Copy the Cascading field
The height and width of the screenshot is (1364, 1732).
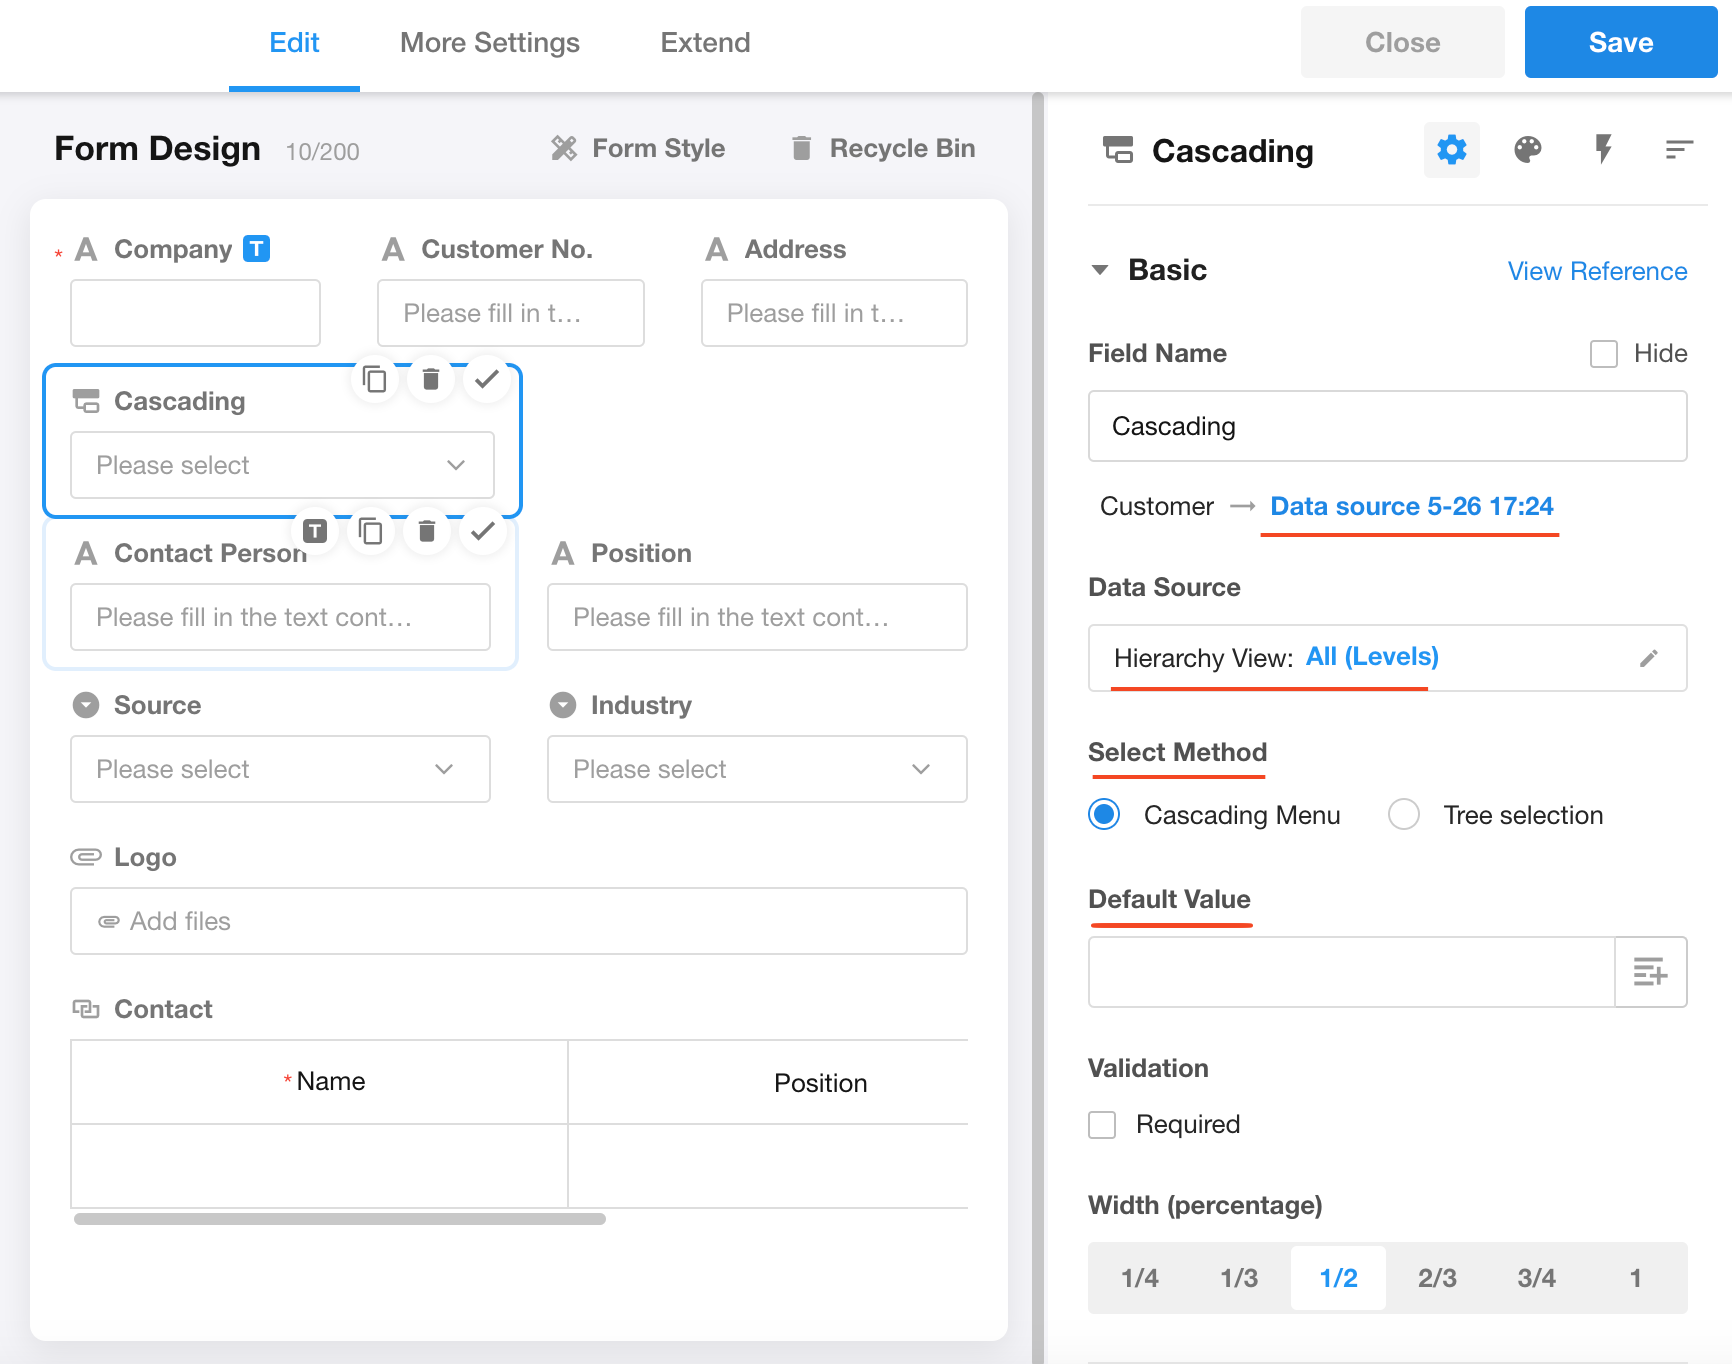(375, 380)
